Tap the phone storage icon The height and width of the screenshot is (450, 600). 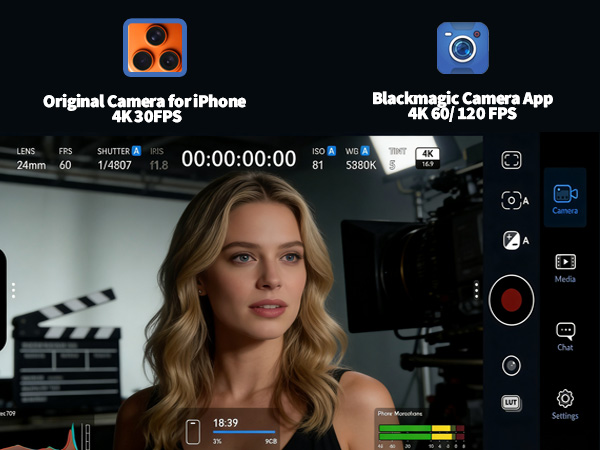[x=193, y=432]
